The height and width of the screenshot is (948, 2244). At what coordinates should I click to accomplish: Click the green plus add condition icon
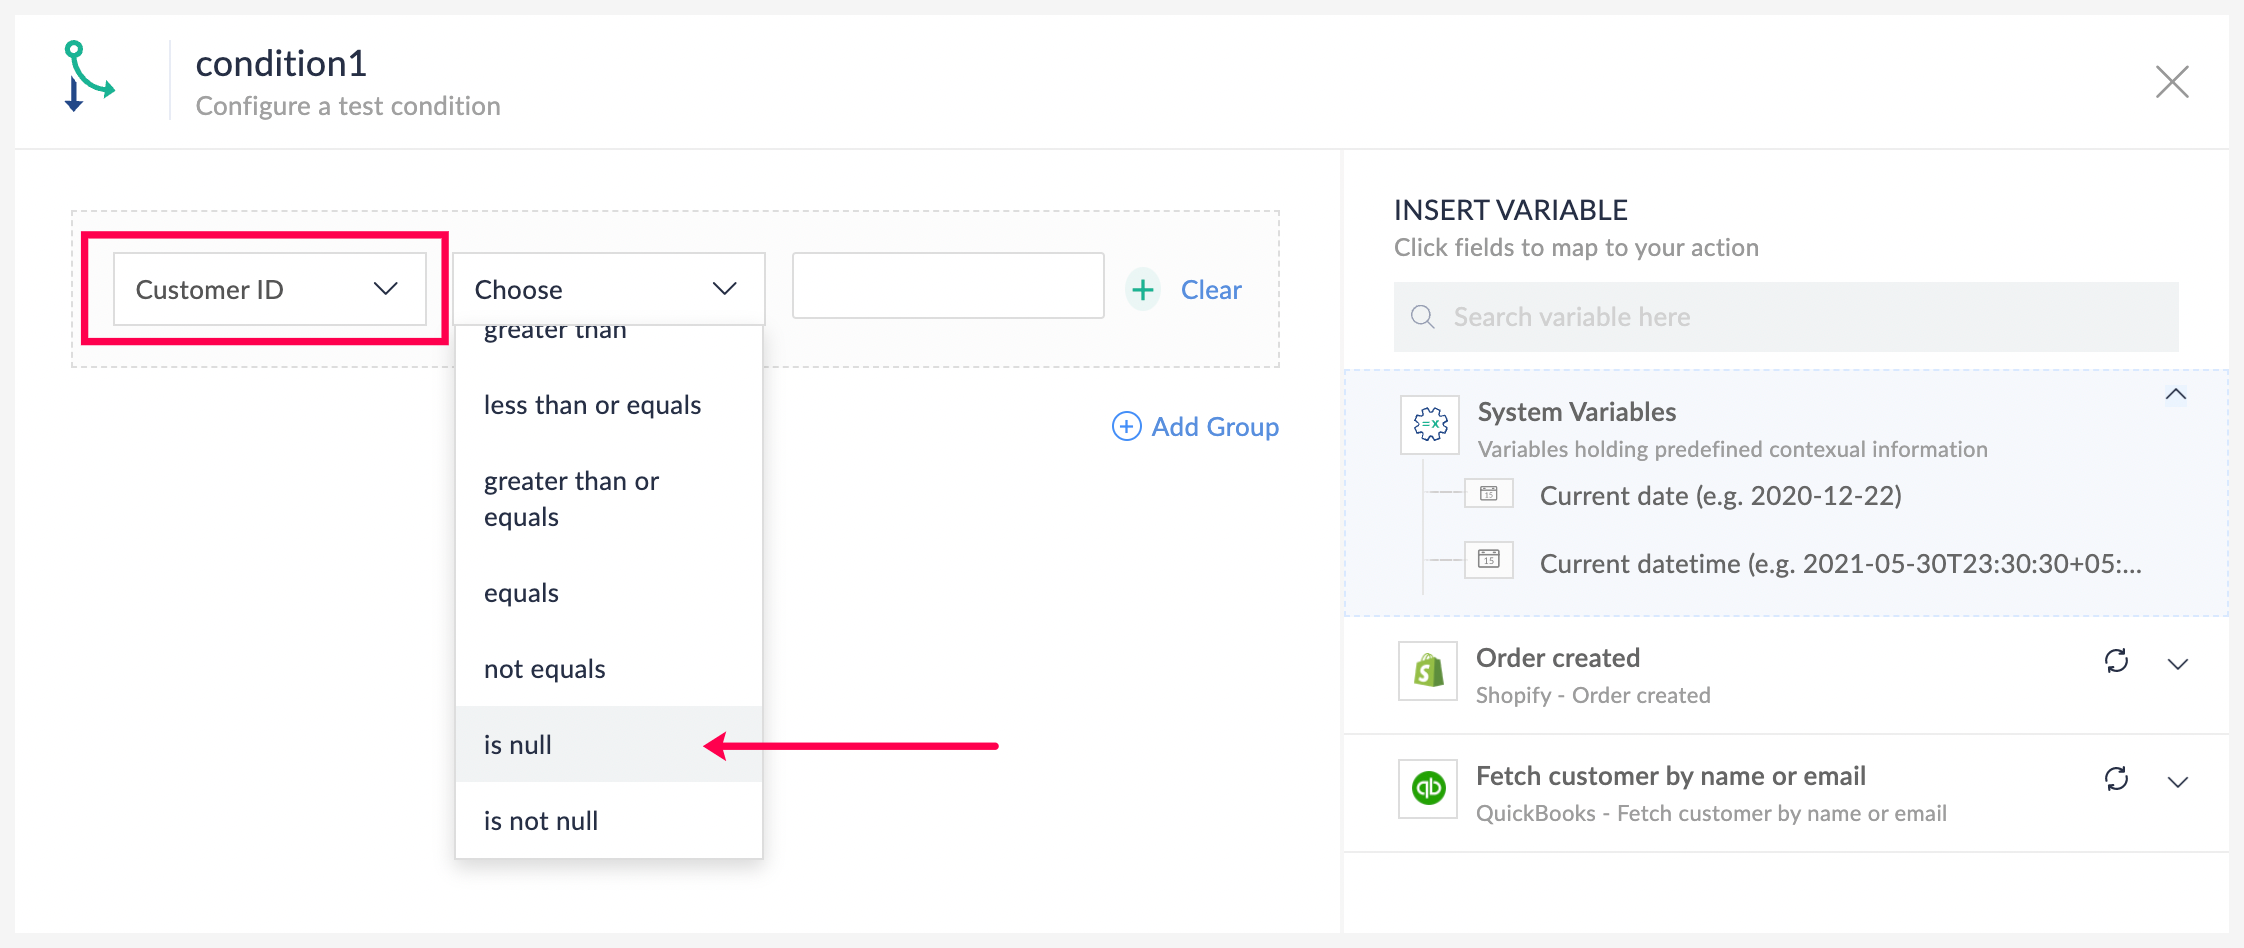pos(1142,290)
